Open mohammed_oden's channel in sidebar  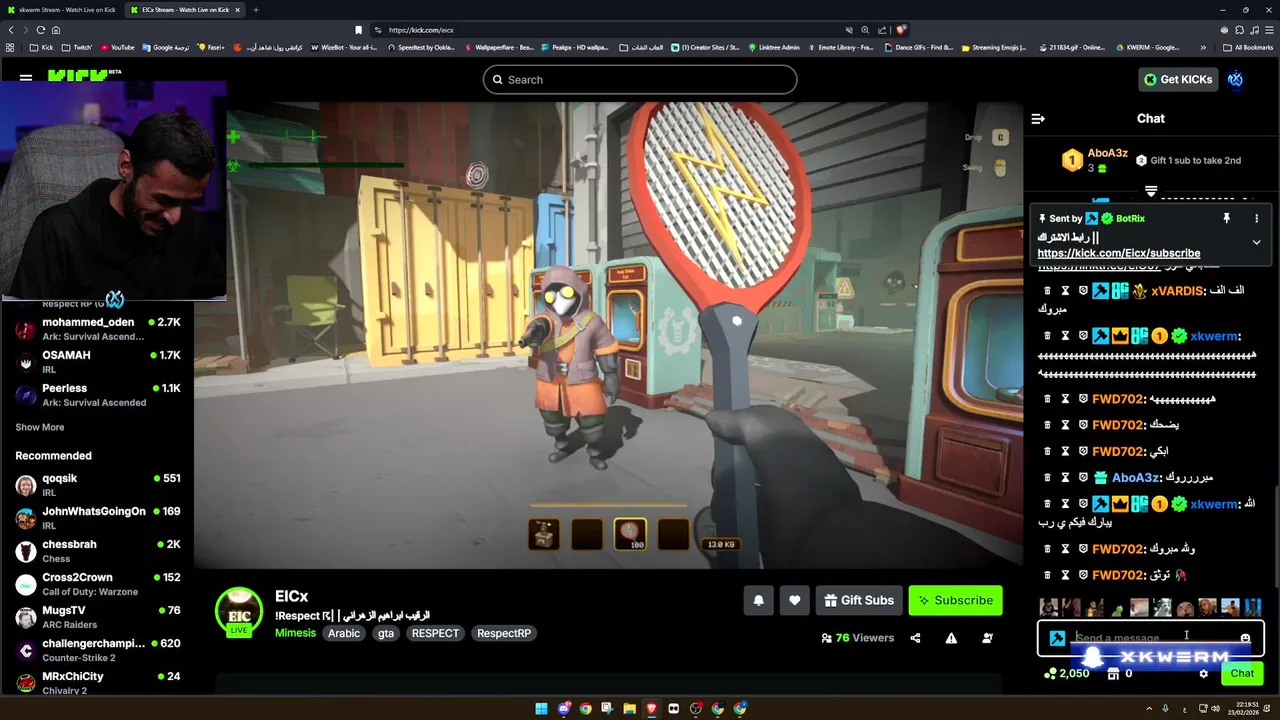pos(98,329)
